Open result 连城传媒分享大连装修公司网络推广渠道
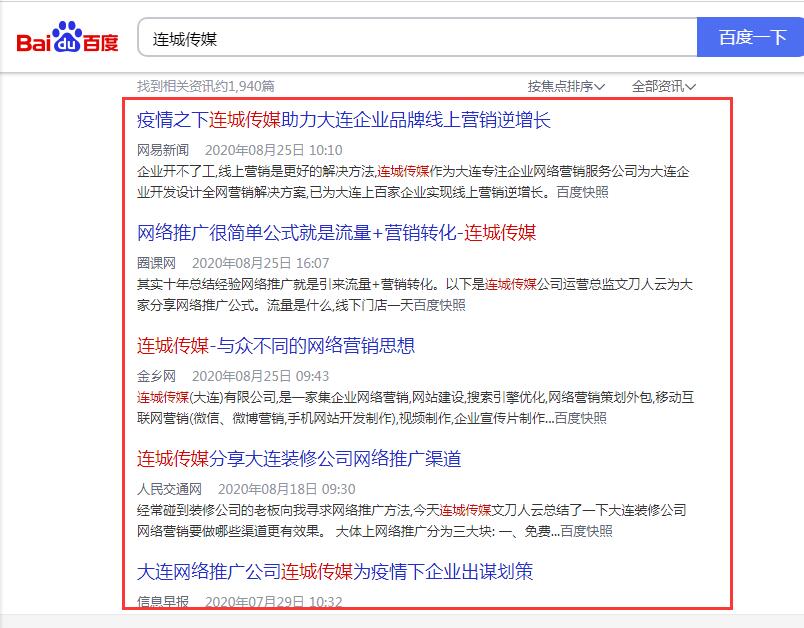Image resolution: width=804 pixels, height=628 pixels. (299, 458)
